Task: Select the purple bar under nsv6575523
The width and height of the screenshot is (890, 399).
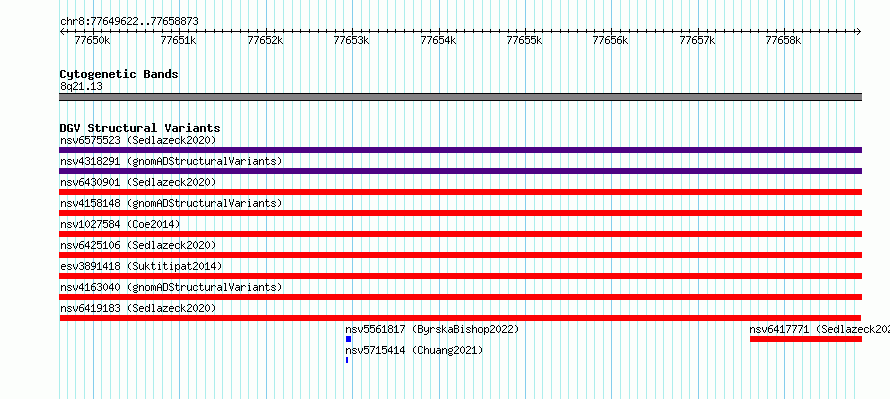Action: (x=460, y=150)
